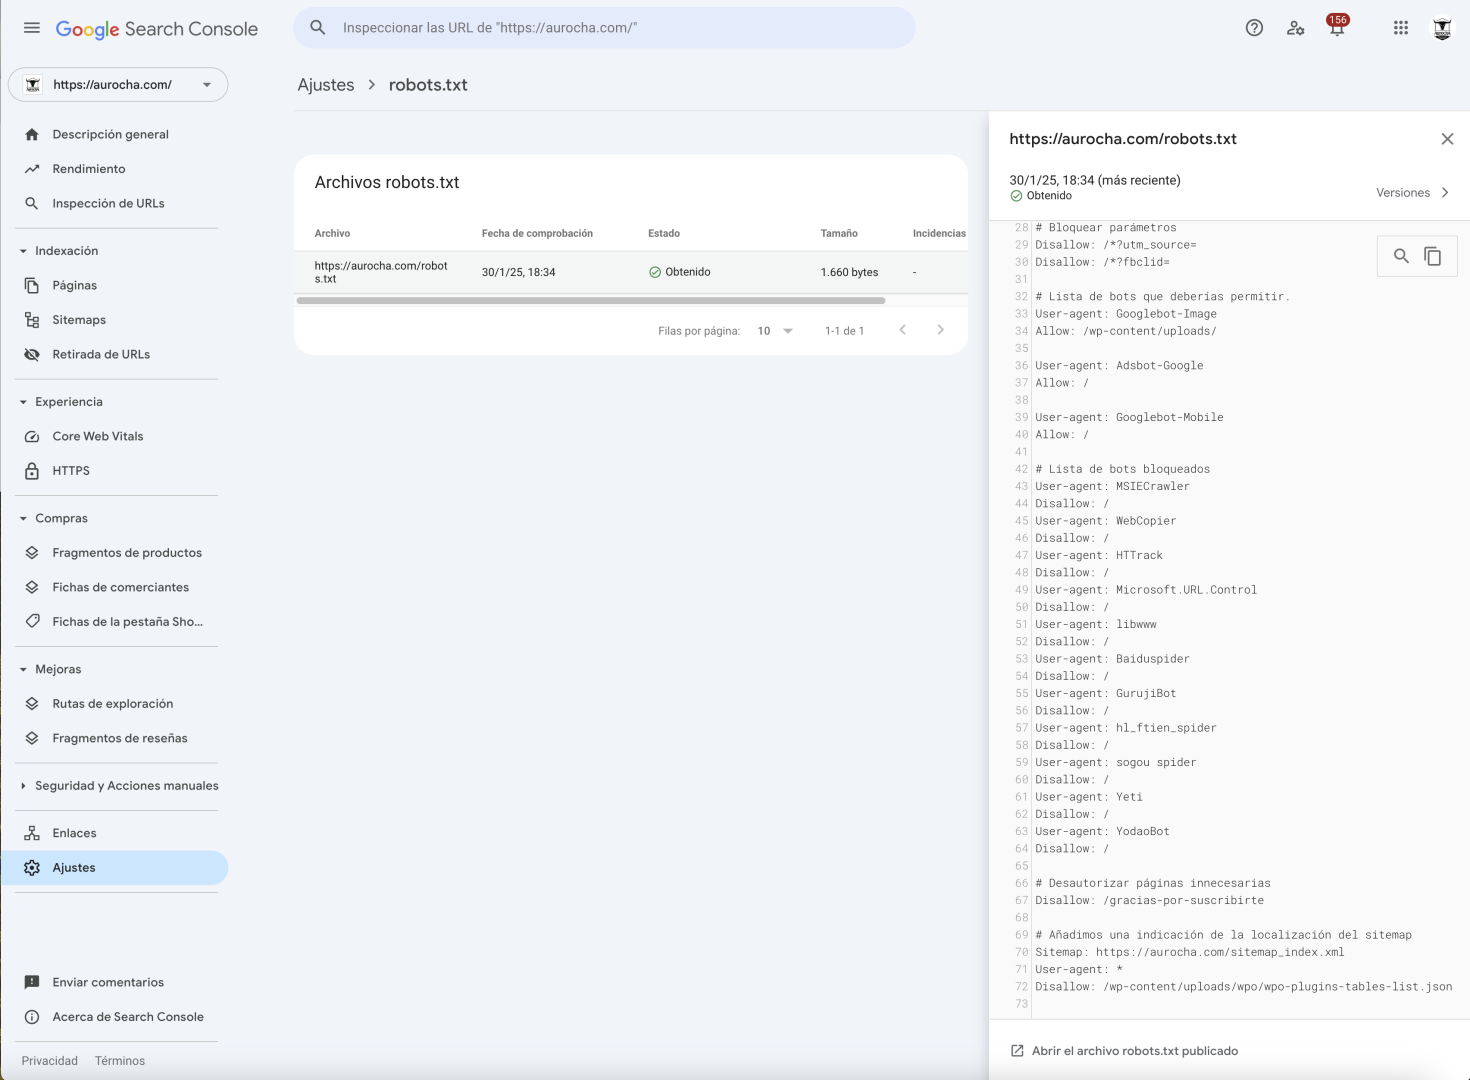Open users and permissions icon

point(1296,28)
